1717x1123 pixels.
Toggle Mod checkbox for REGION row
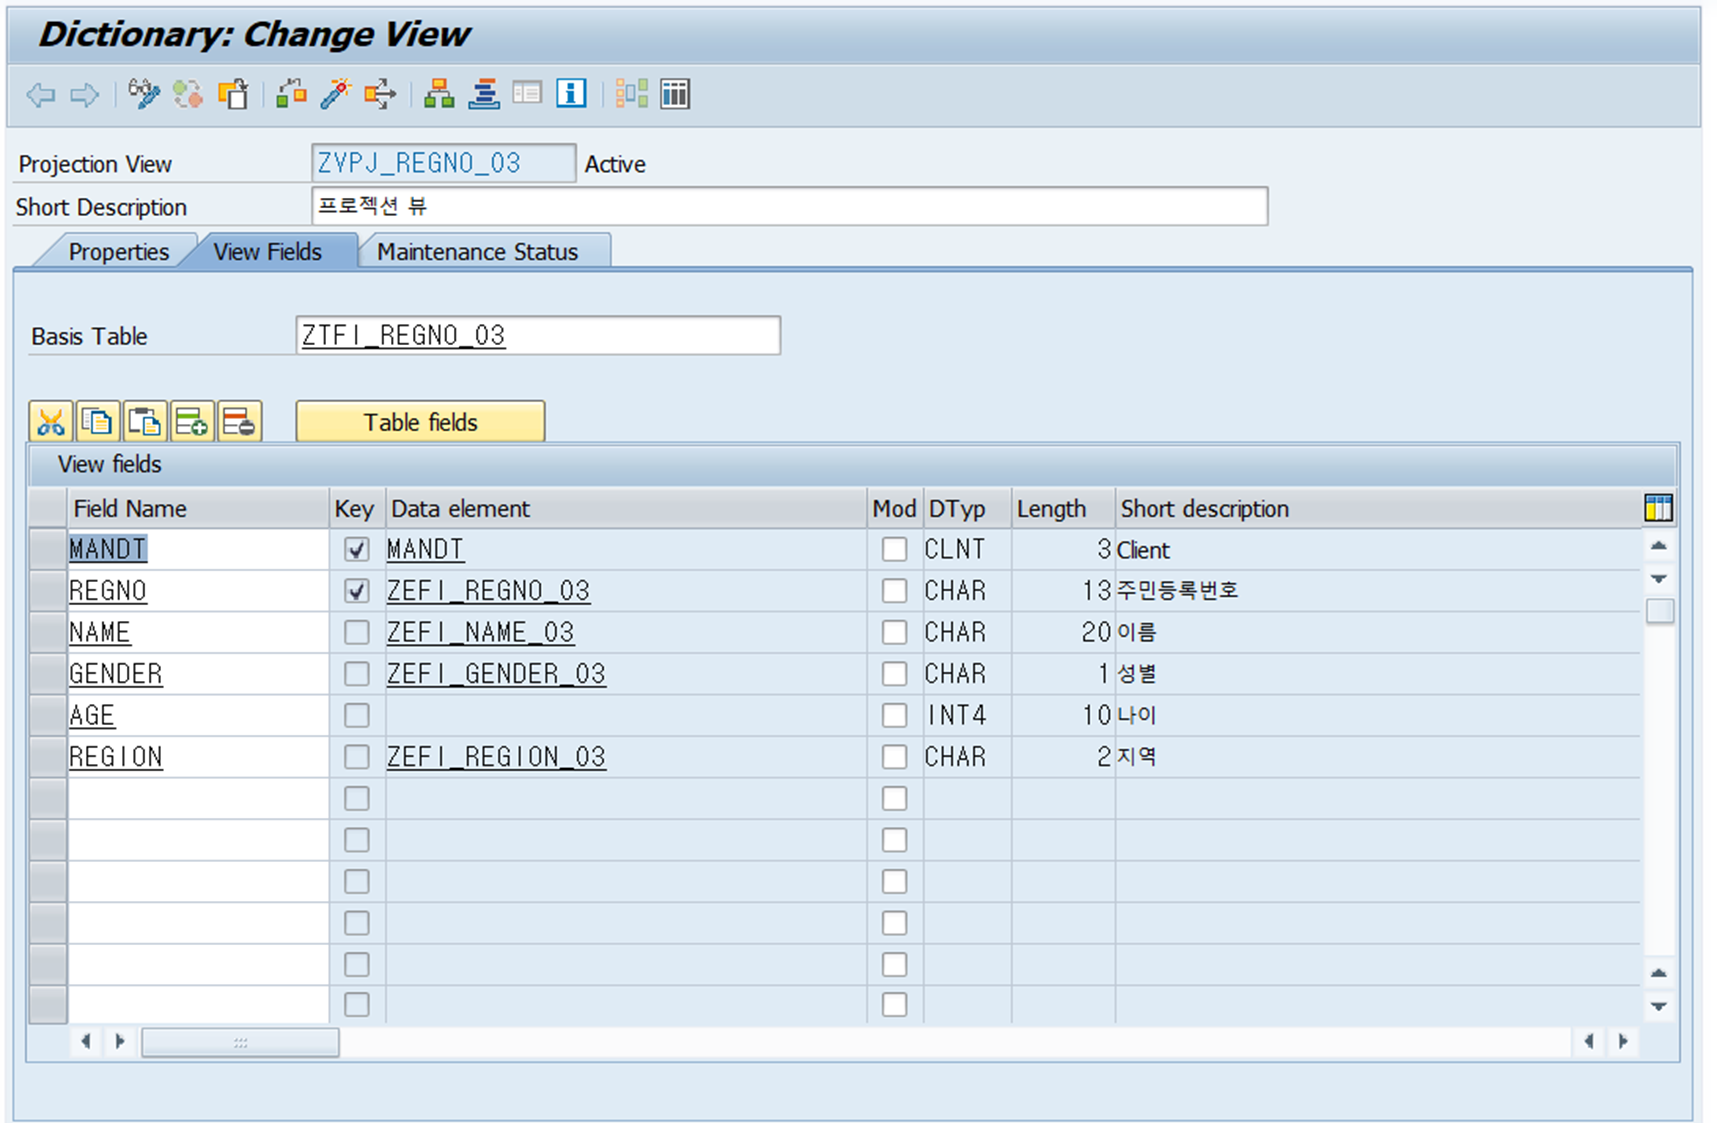(894, 757)
